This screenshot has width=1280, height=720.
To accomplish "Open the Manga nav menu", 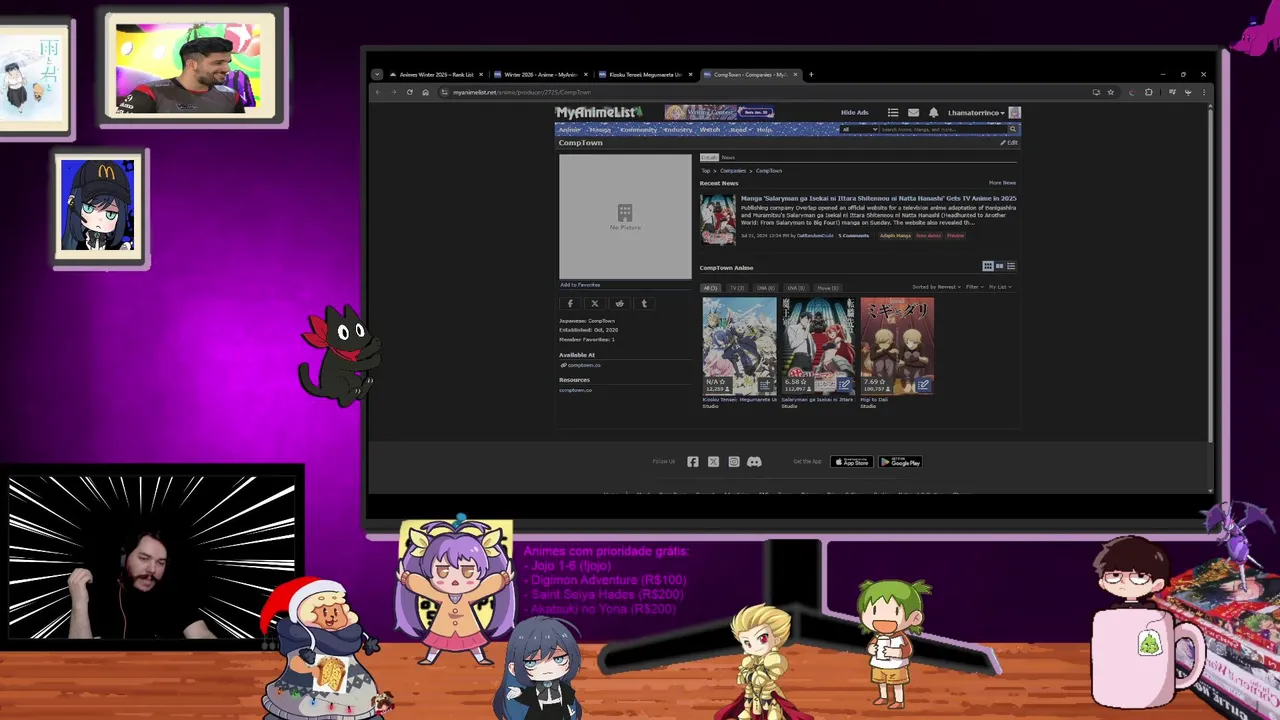I will (x=601, y=130).
